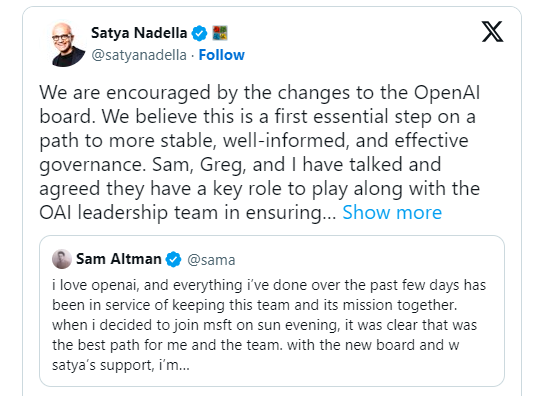Open the @satyanadella handle

click(x=139, y=55)
